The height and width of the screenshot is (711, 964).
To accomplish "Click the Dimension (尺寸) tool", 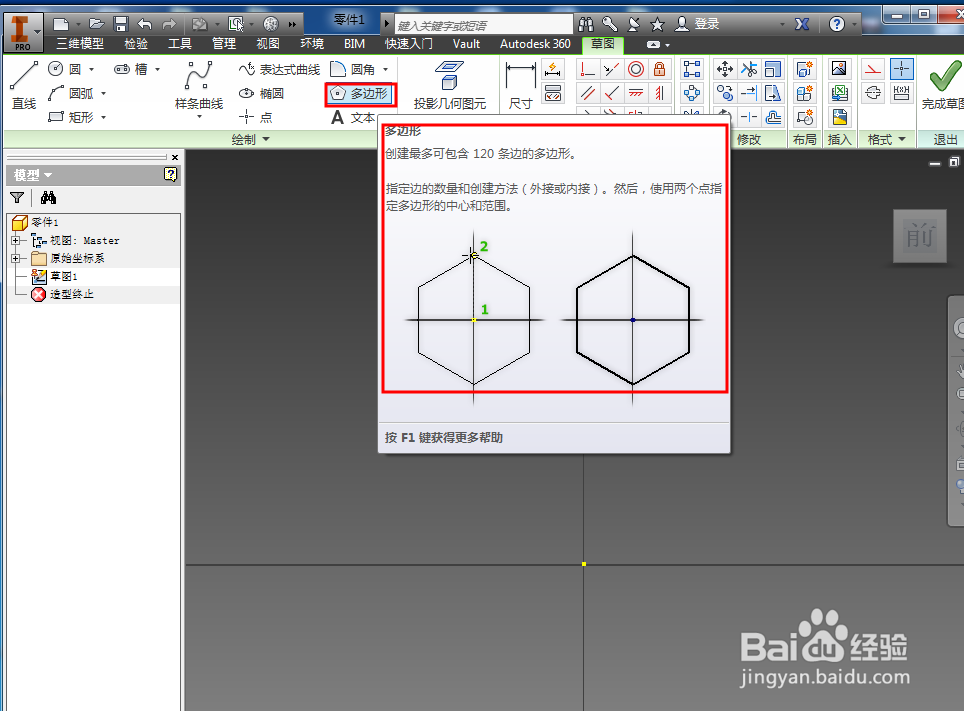I will [x=521, y=86].
